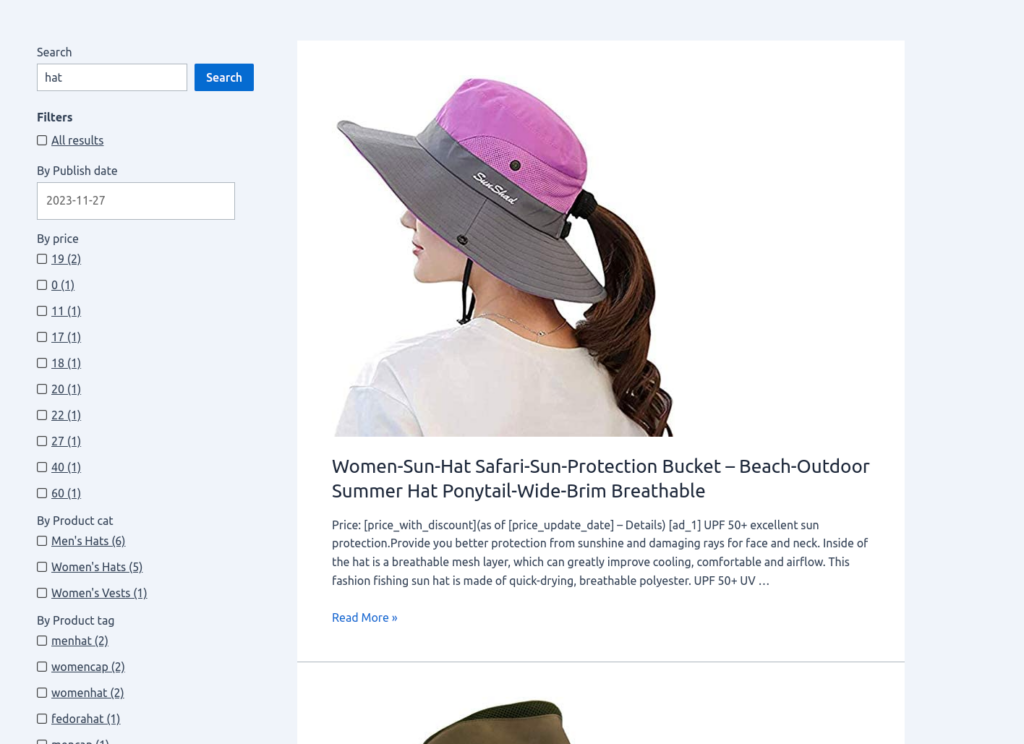Click the 18 (1) price link
This screenshot has height=744, width=1024.
pos(66,363)
